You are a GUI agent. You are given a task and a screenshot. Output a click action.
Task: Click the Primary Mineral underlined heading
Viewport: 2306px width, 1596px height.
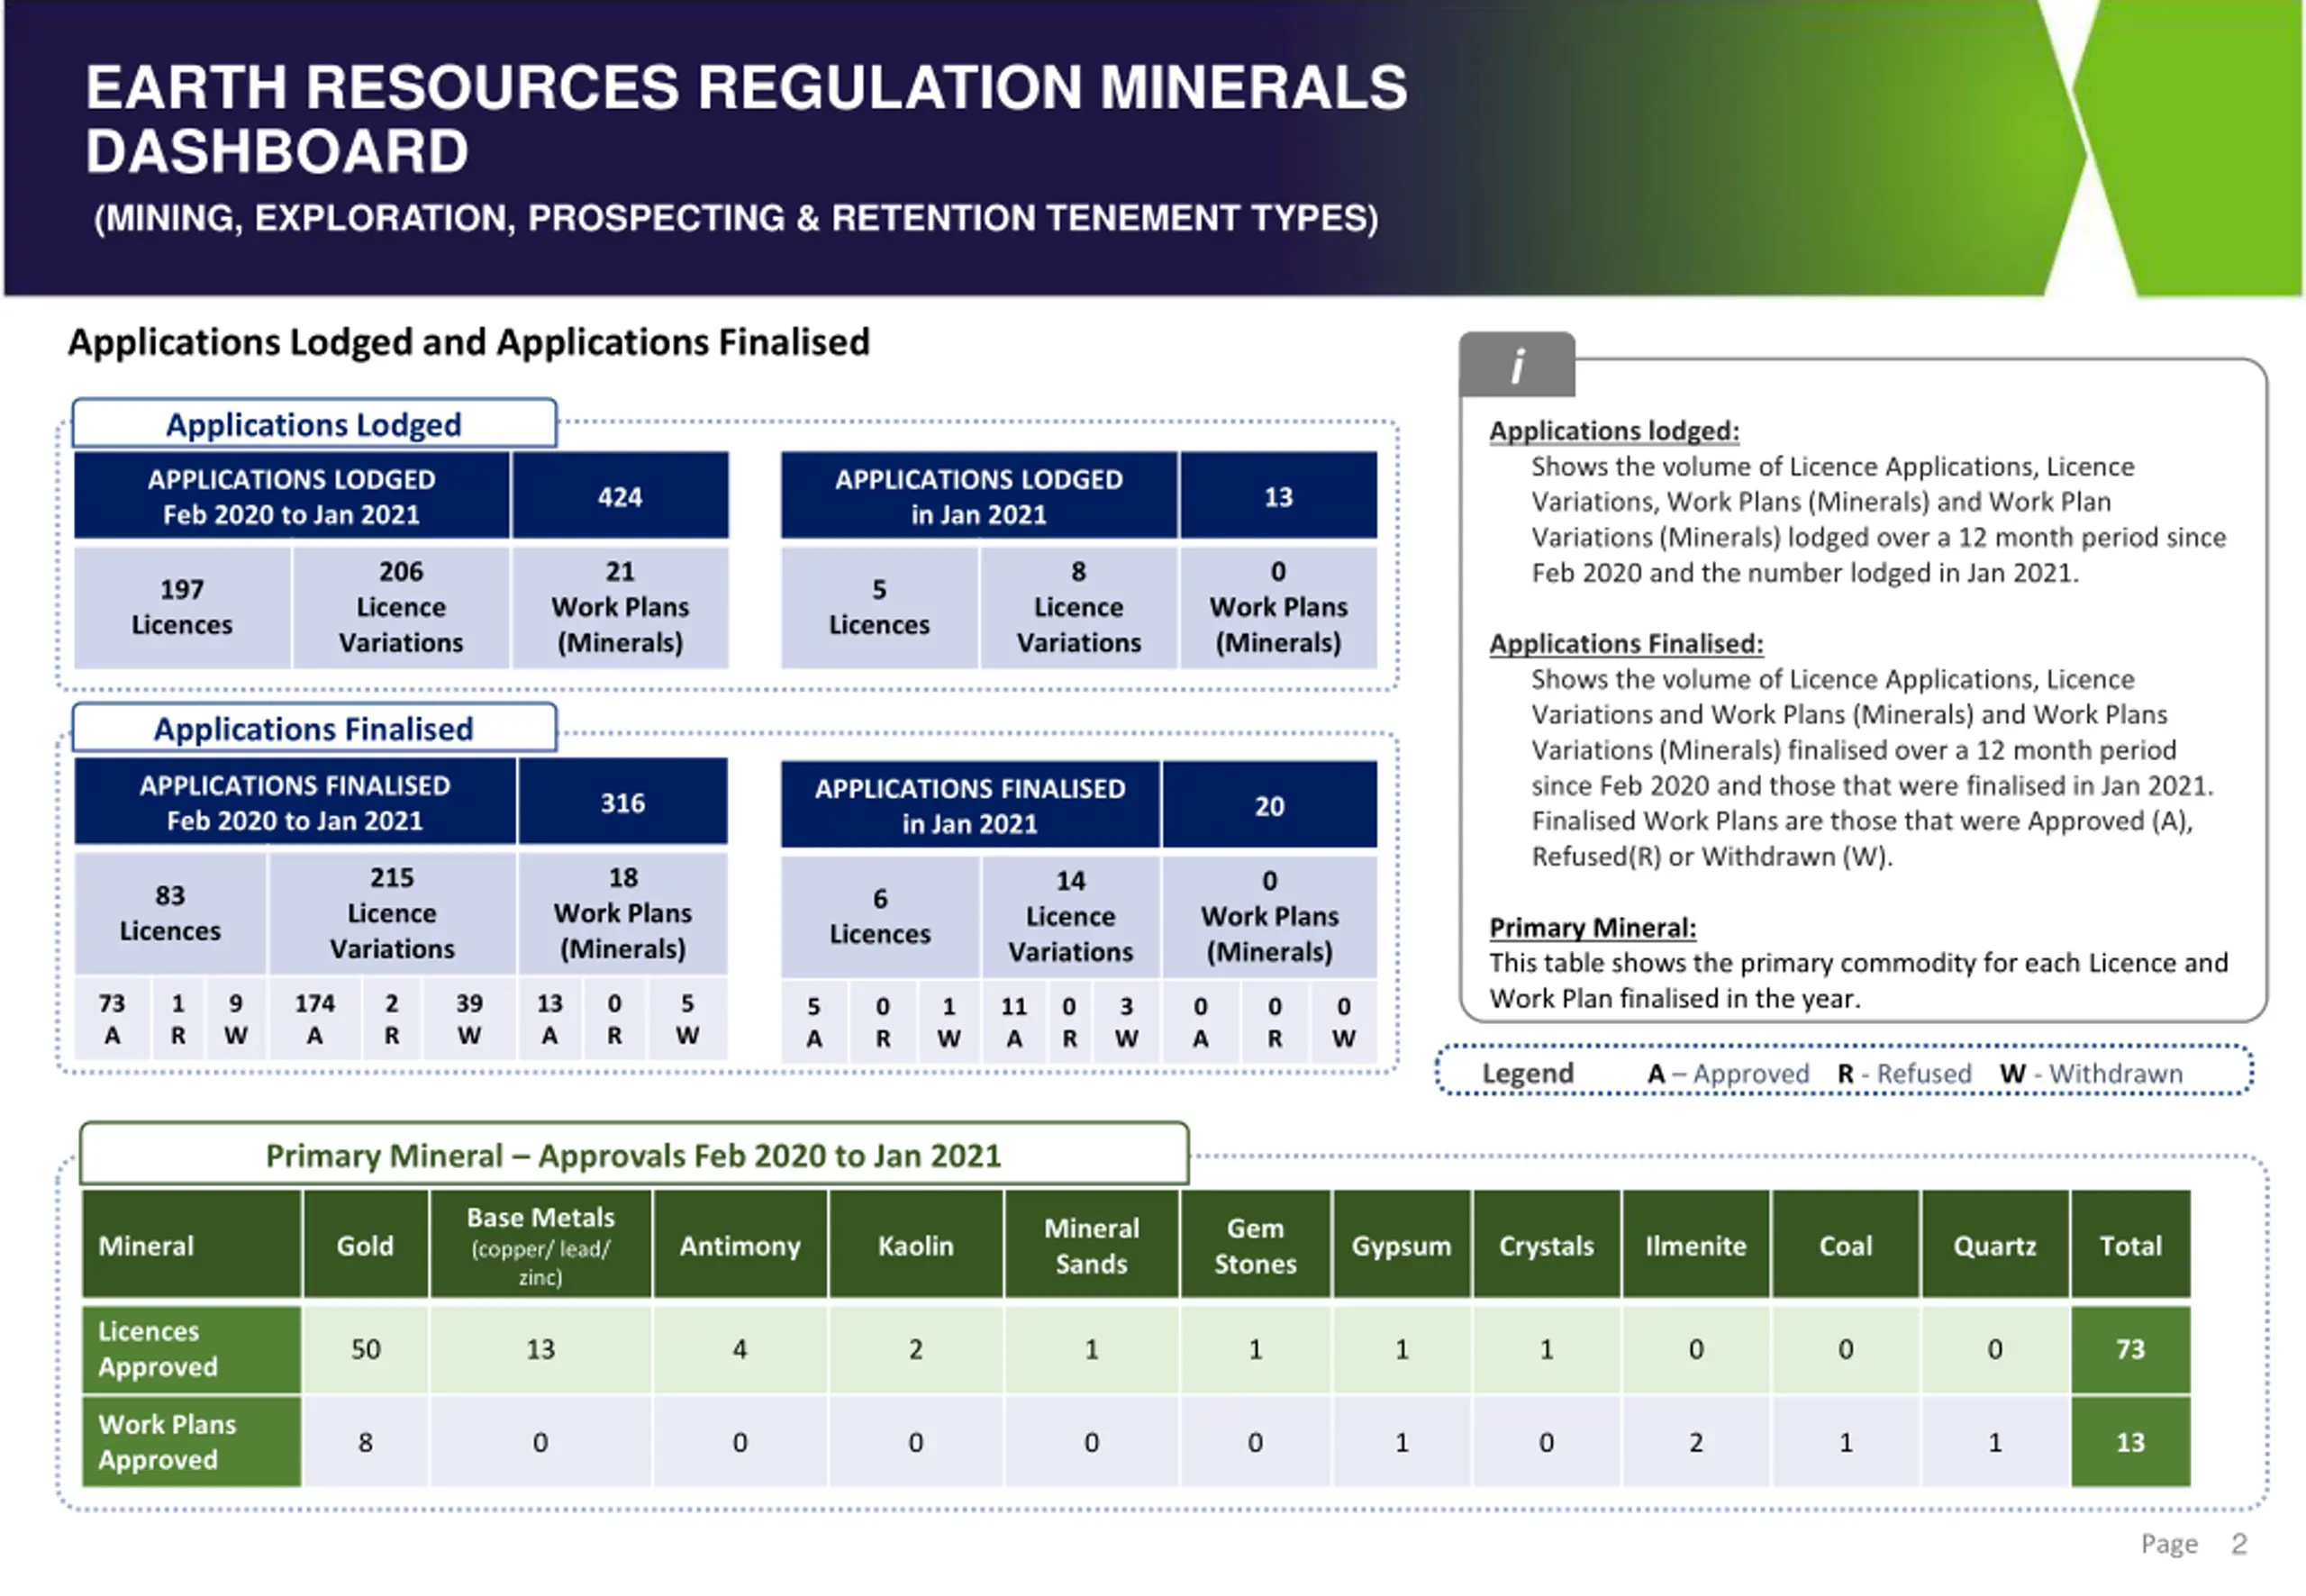1592,928
